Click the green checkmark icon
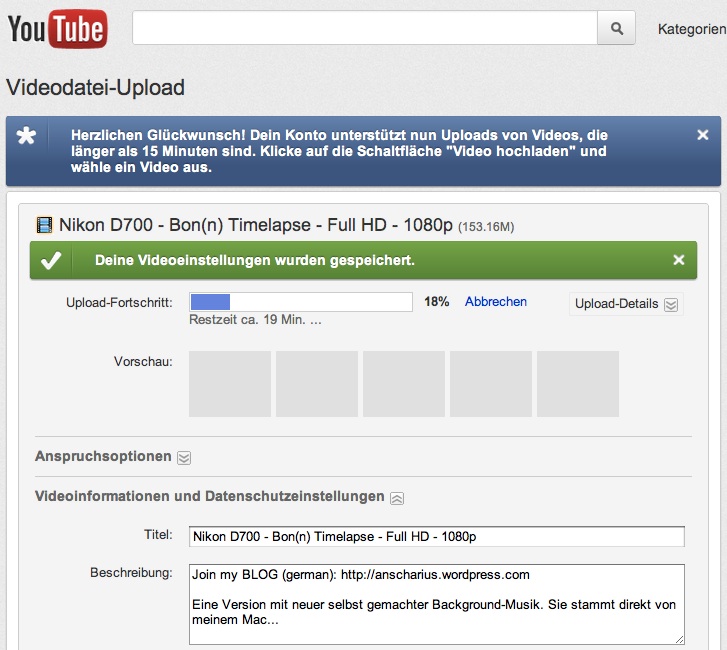This screenshot has width=727, height=650. coord(51,261)
